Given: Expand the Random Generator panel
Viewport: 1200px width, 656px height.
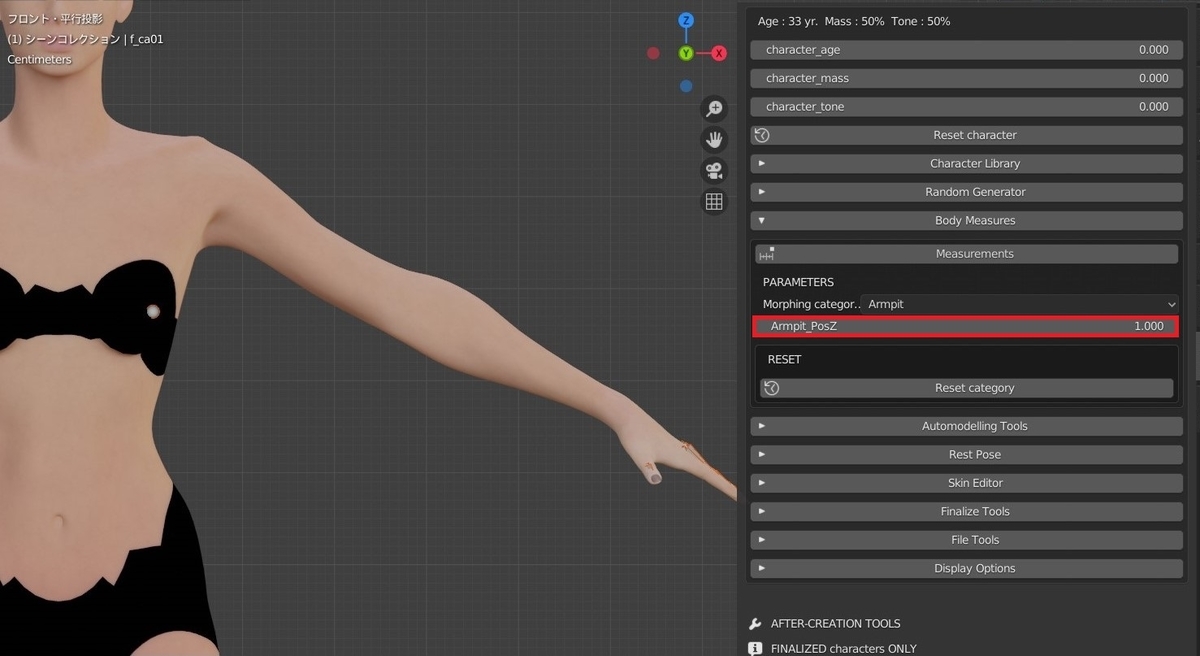Looking at the screenshot, I should pos(966,192).
